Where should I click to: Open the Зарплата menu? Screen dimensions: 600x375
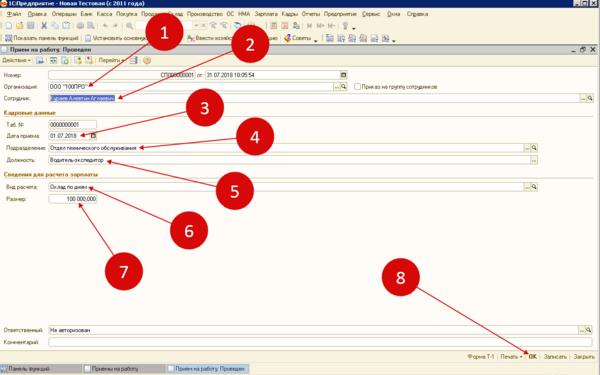(x=266, y=14)
